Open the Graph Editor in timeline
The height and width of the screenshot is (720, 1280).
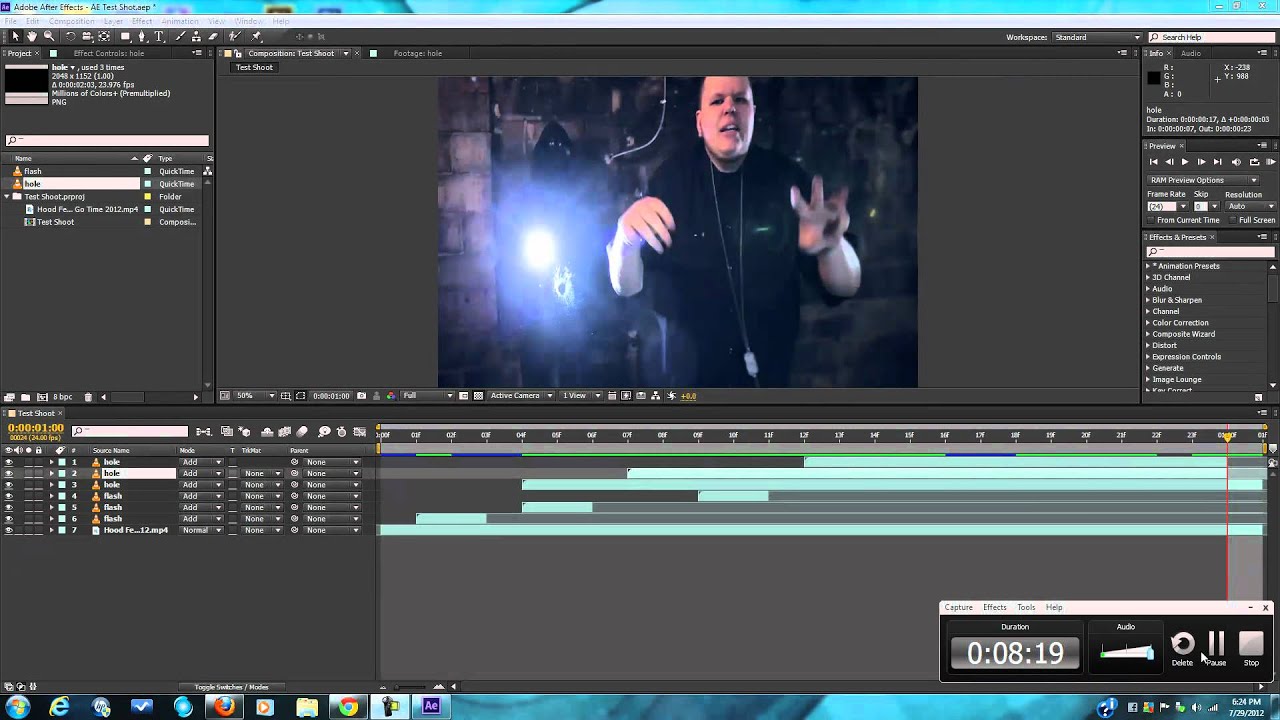(x=360, y=432)
